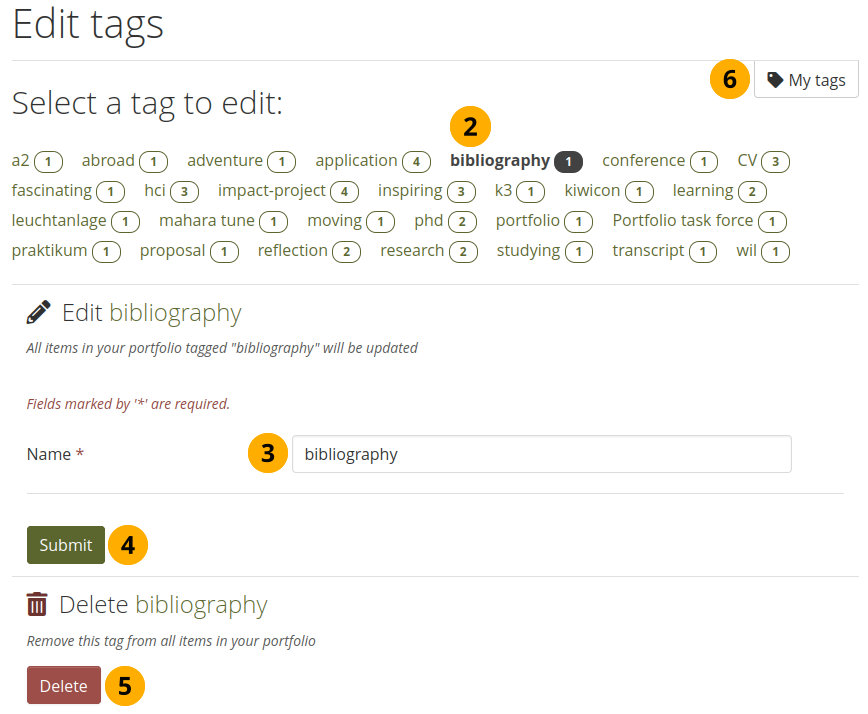Image resolution: width=868 pixels, height=714 pixels.
Task: Edit the mahara tune tag
Action: point(207,220)
